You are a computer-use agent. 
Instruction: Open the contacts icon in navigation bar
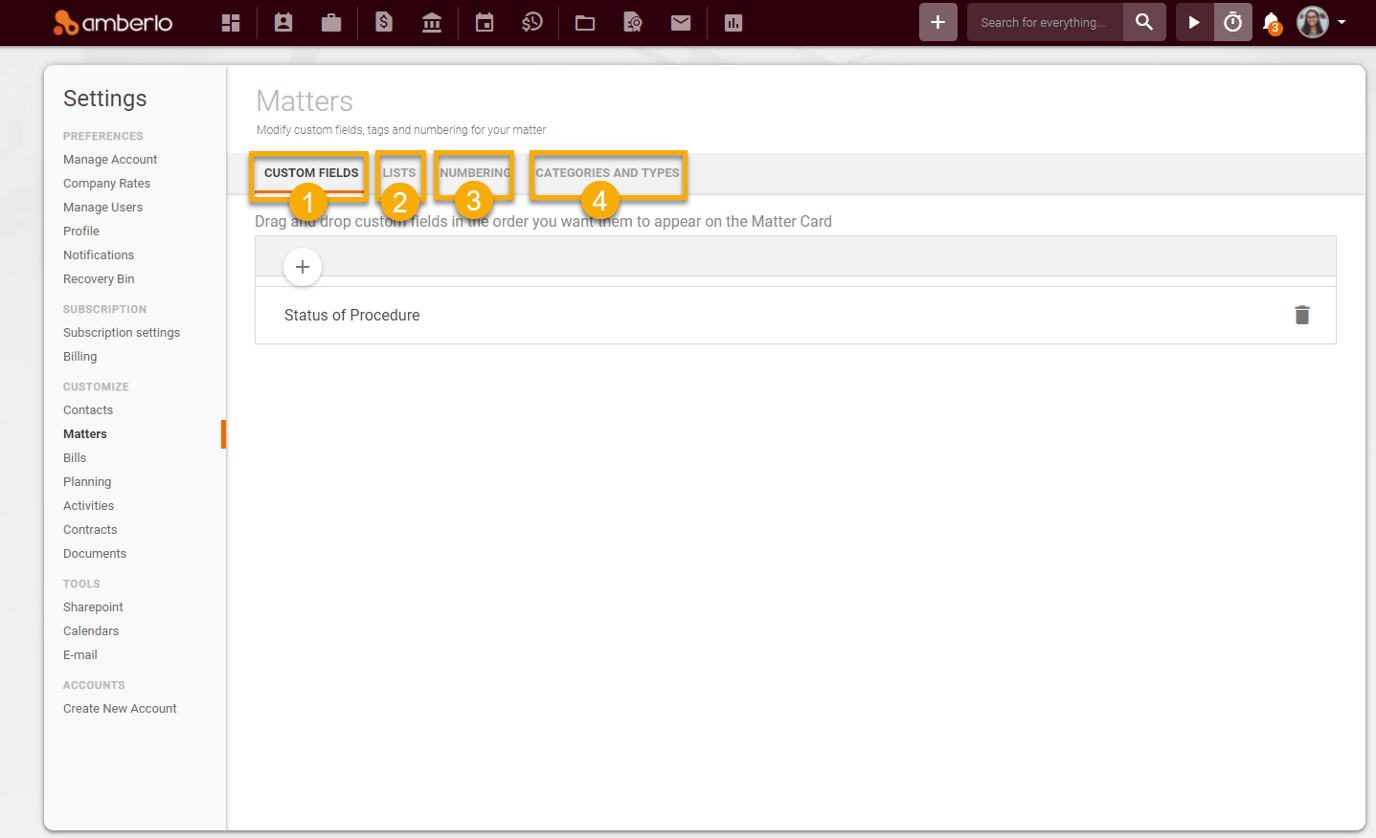(283, 22)
